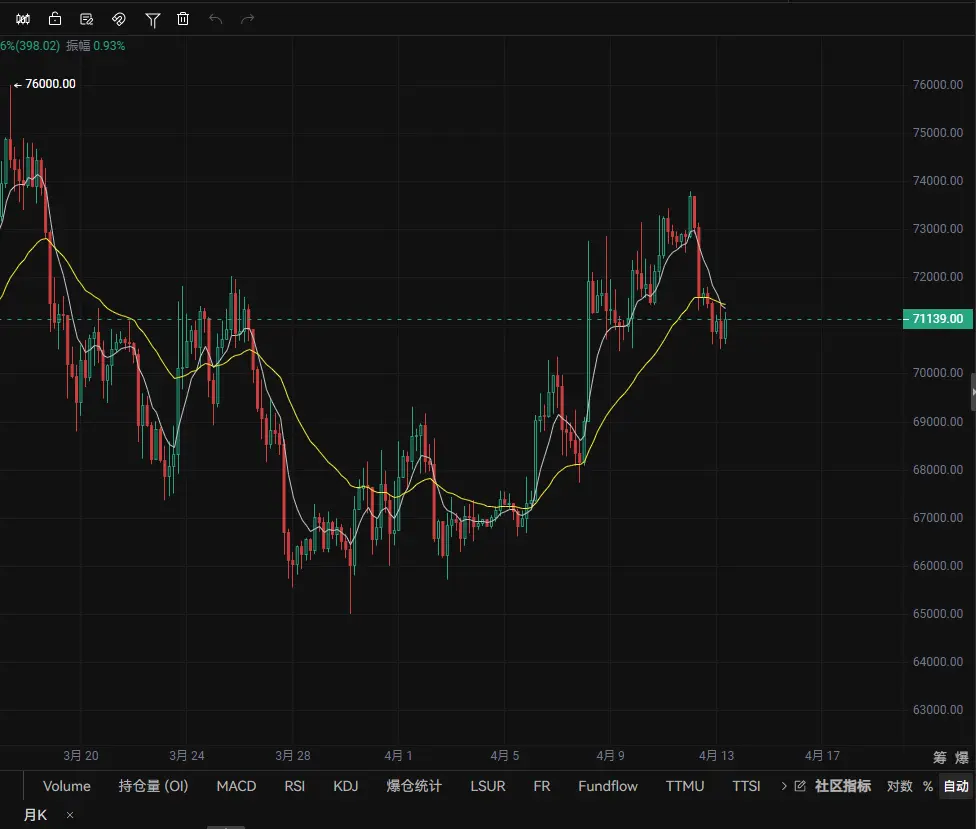Screen dimensions: 976x829
Task: Select the TTSI indicator
Action: pyautogui.click(x=746, y=786)
